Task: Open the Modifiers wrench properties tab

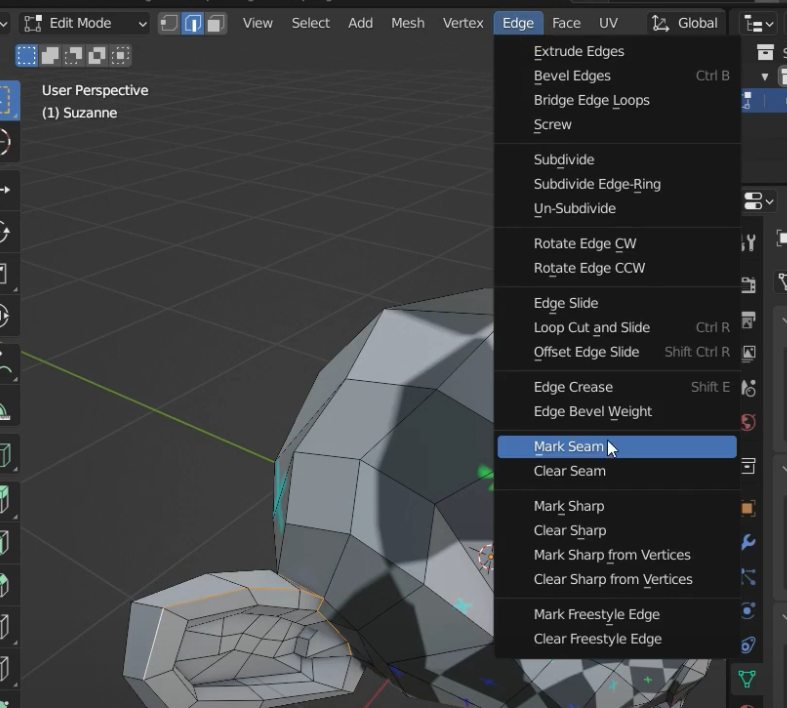Action: tap(748, 542)
